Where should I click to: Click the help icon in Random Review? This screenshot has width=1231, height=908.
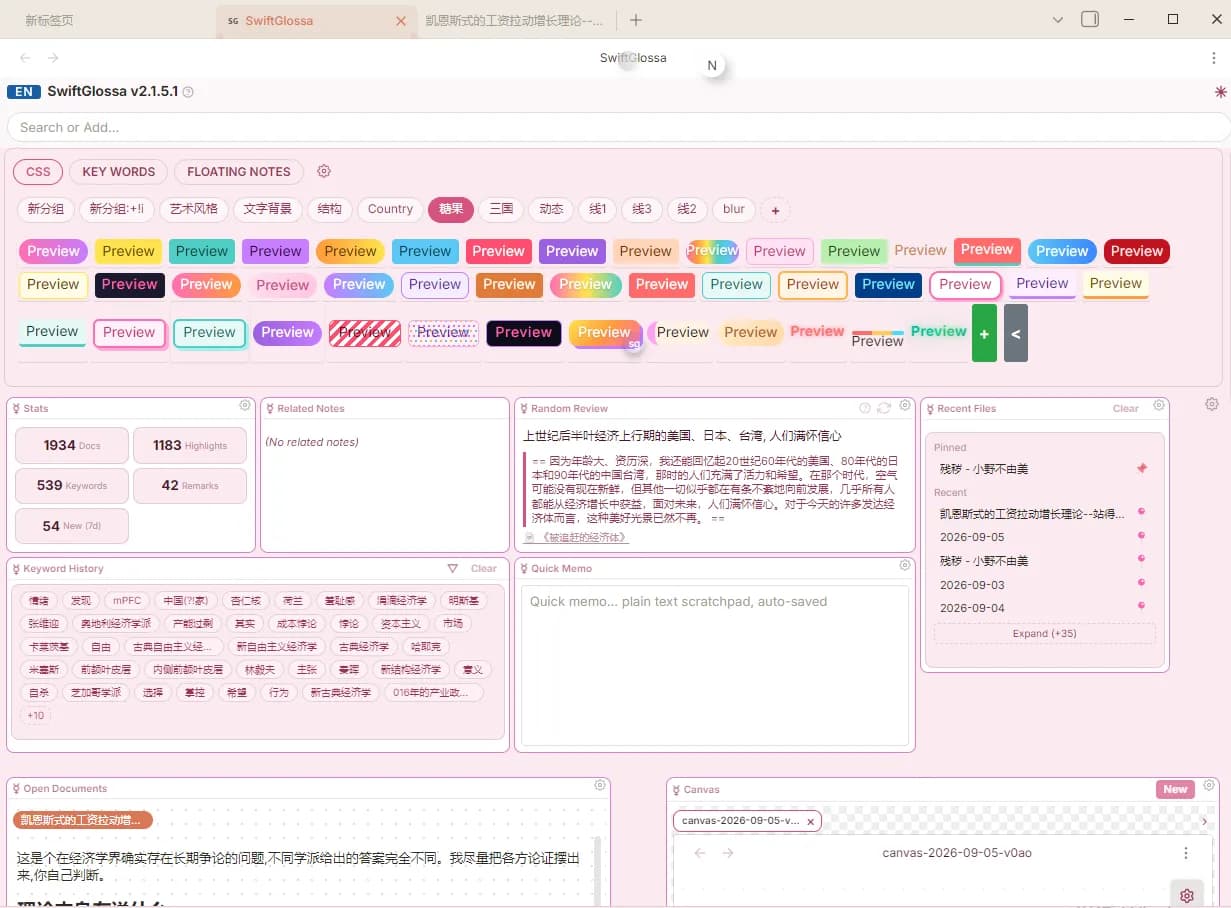pyautogui.click(x=865, y=407)
